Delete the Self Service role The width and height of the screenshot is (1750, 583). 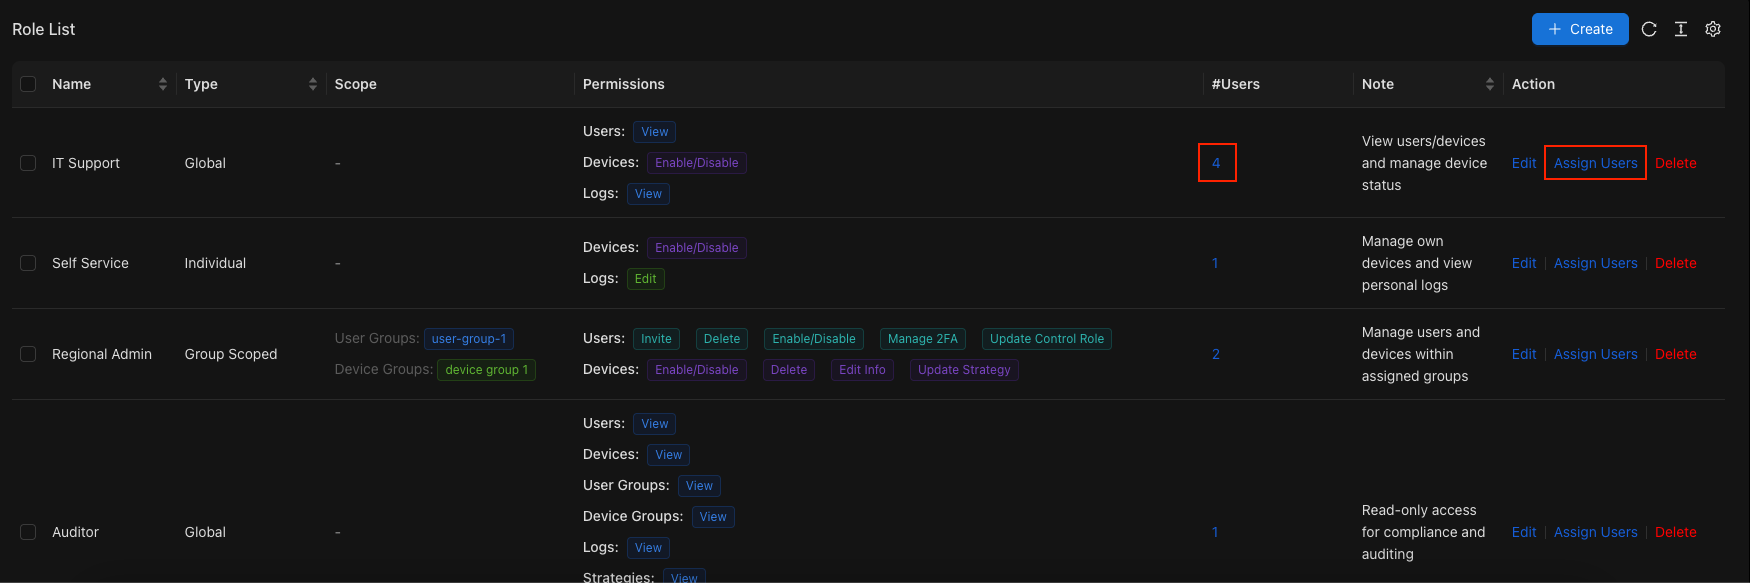(1676, 263)
